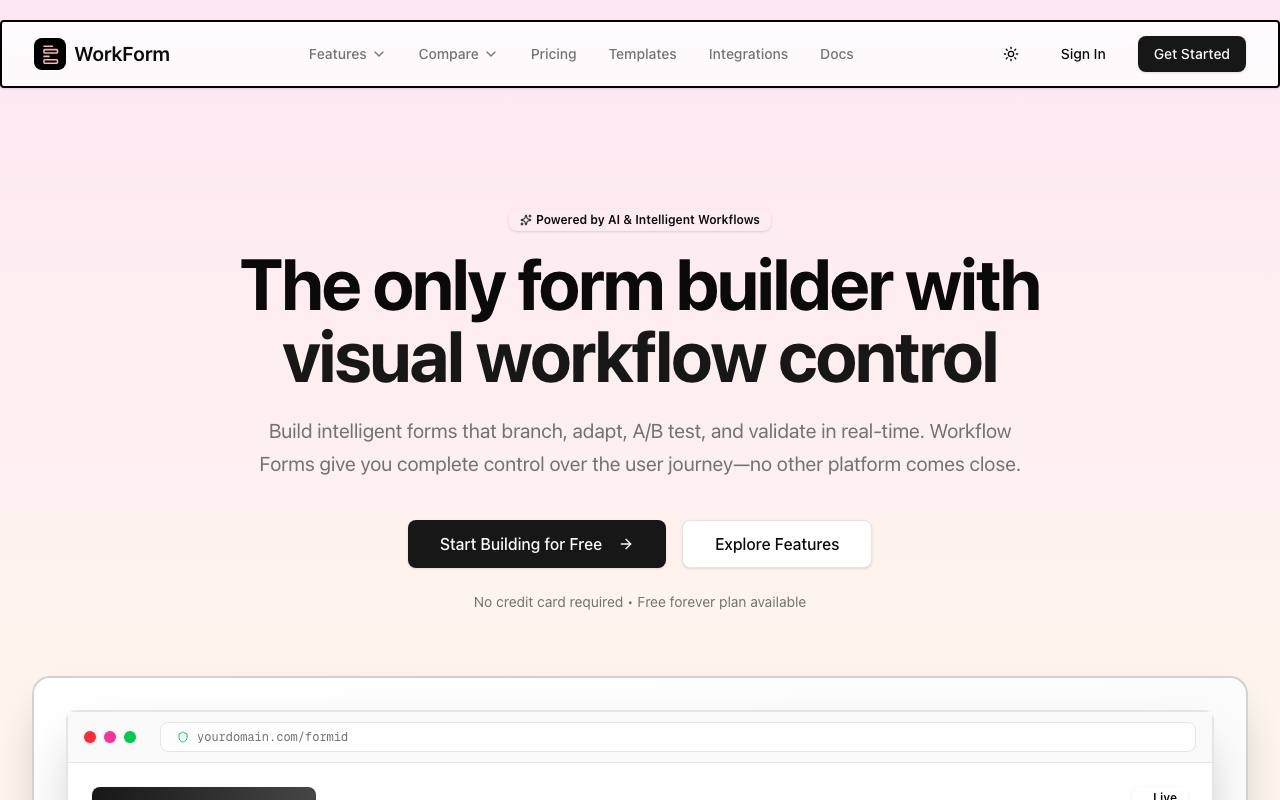Click the WorkForm brand name text
The height and width of the screenshot is (800, 1280).
(122, 54)
